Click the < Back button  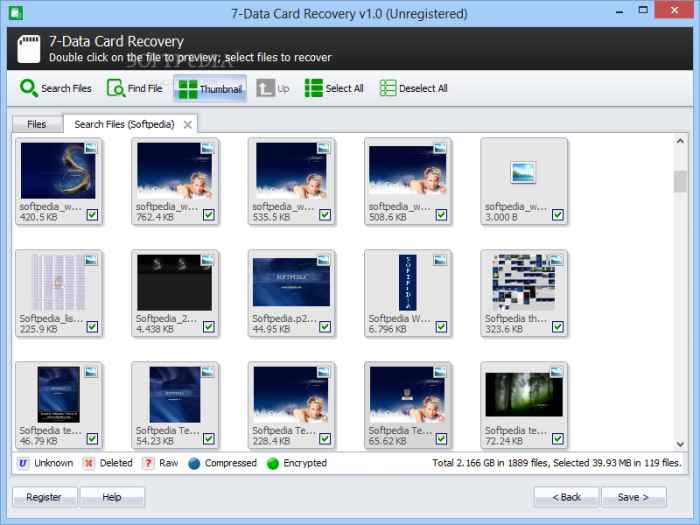566,497
